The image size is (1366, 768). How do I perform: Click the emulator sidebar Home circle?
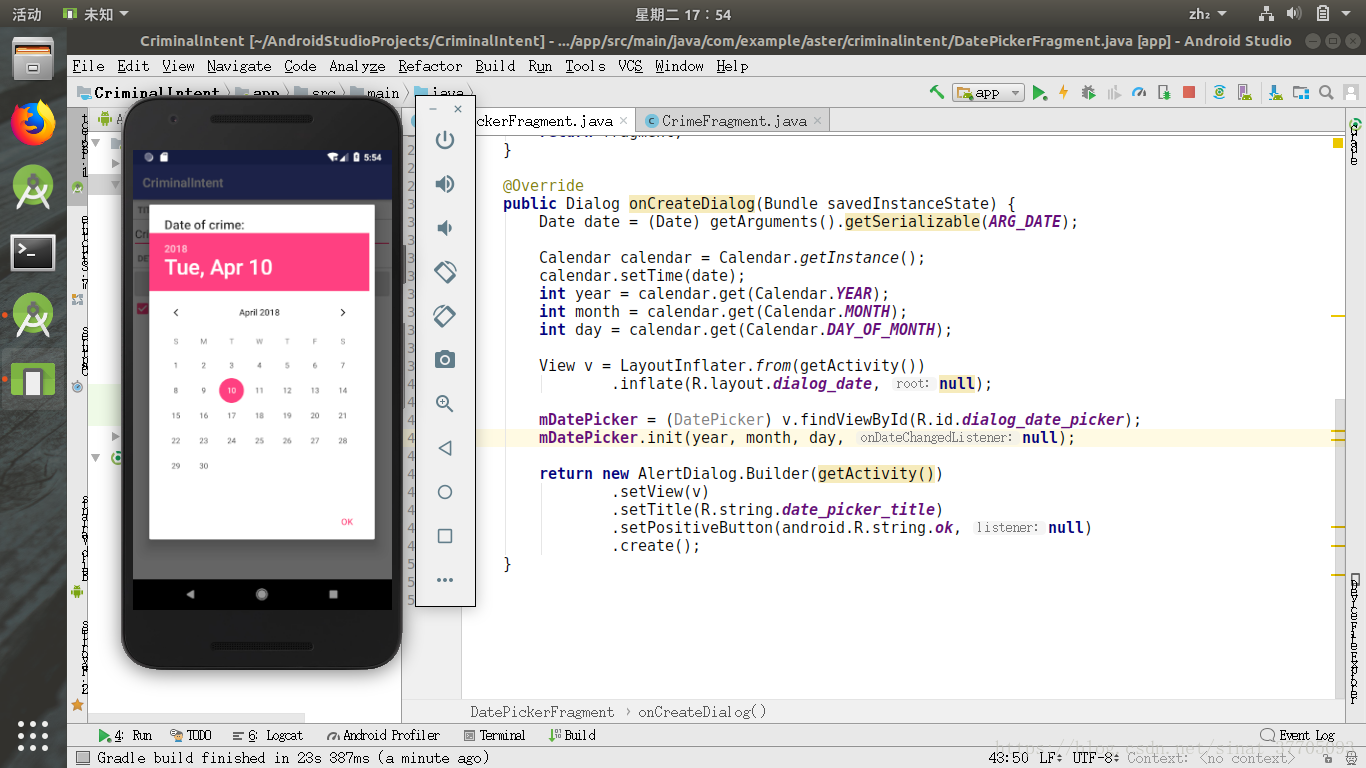coord(445,492)
